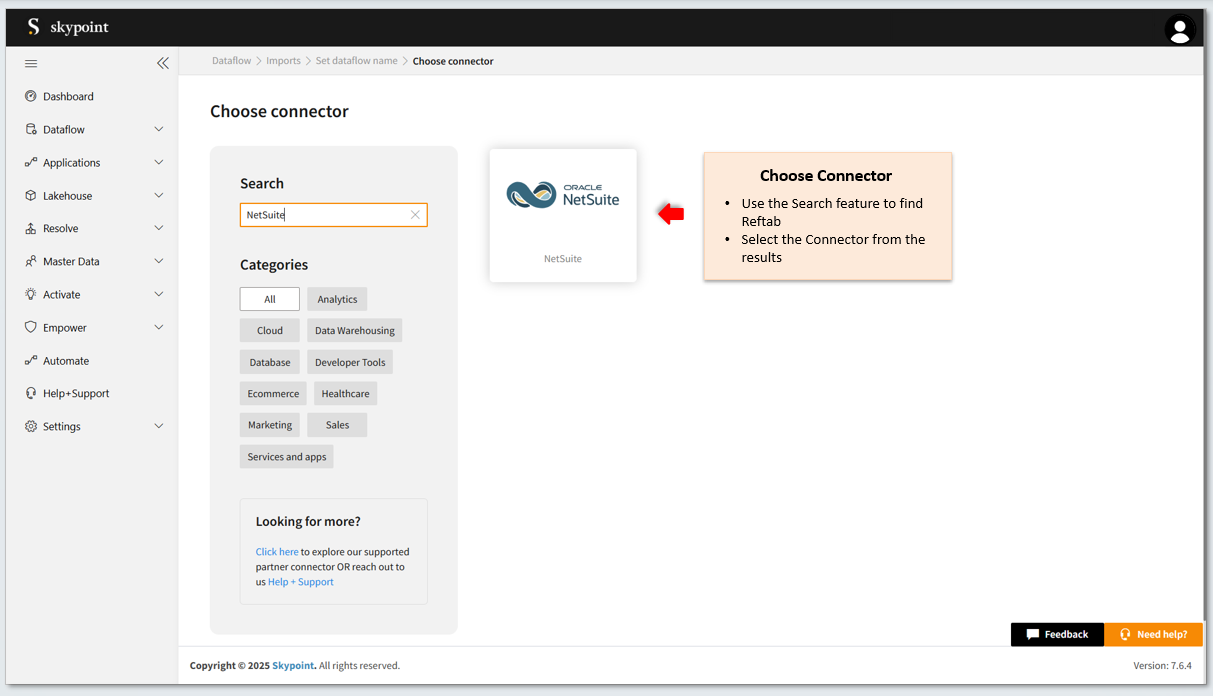
Task: Expand the Settings sidebar chevron
Action: pos(159,427)
